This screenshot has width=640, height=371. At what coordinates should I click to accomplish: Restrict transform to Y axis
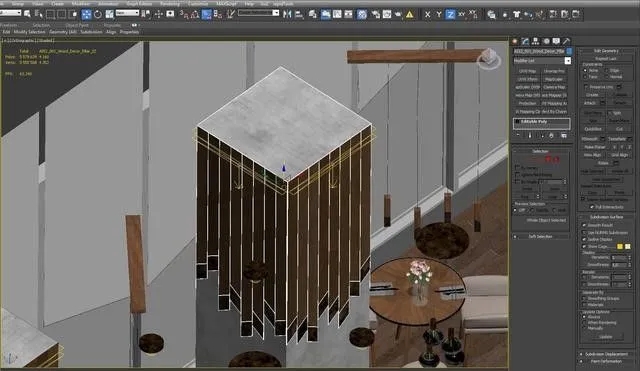coord(439,15)
